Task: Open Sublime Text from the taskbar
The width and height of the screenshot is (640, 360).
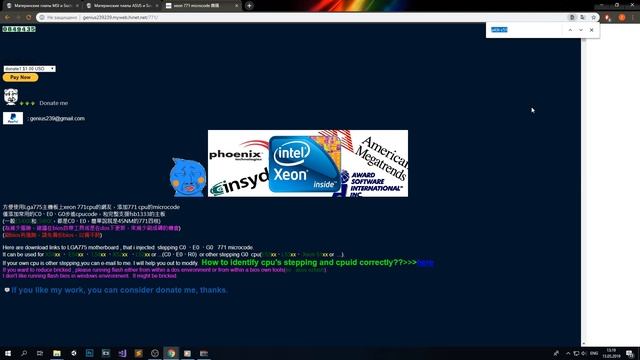Action: click(138, 353)
